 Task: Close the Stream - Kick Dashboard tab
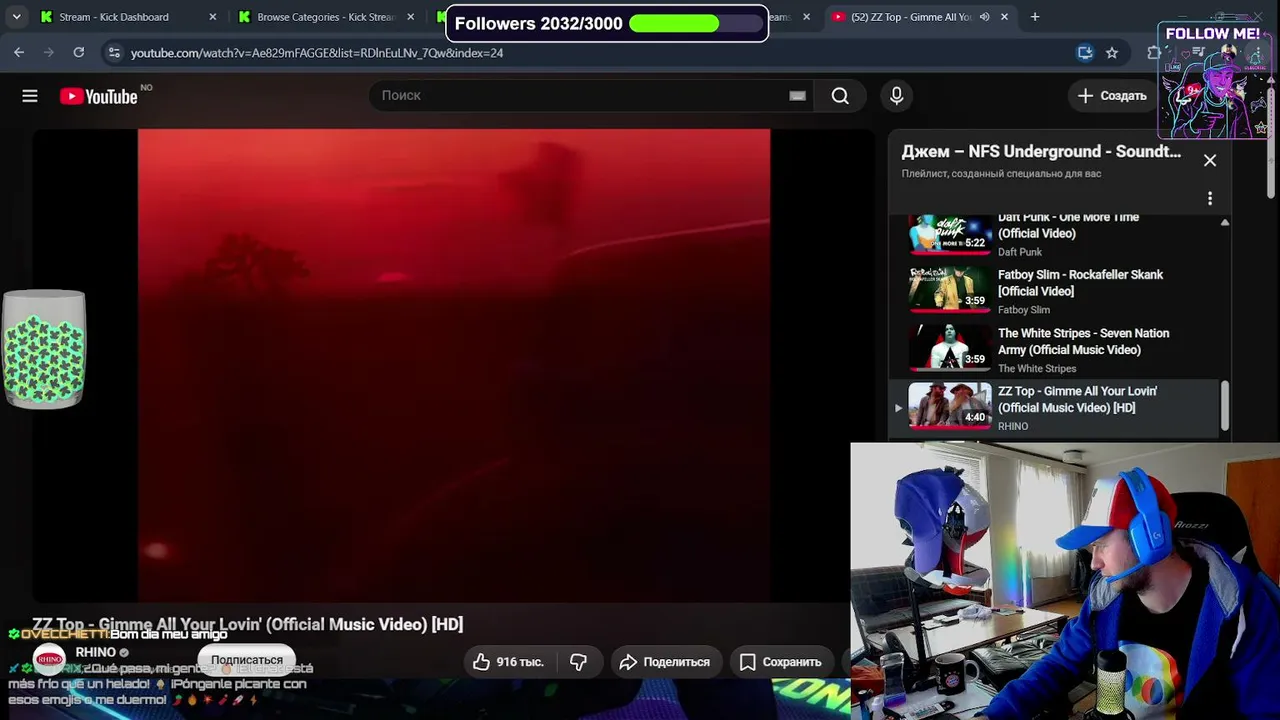click(x=212, y=16)
